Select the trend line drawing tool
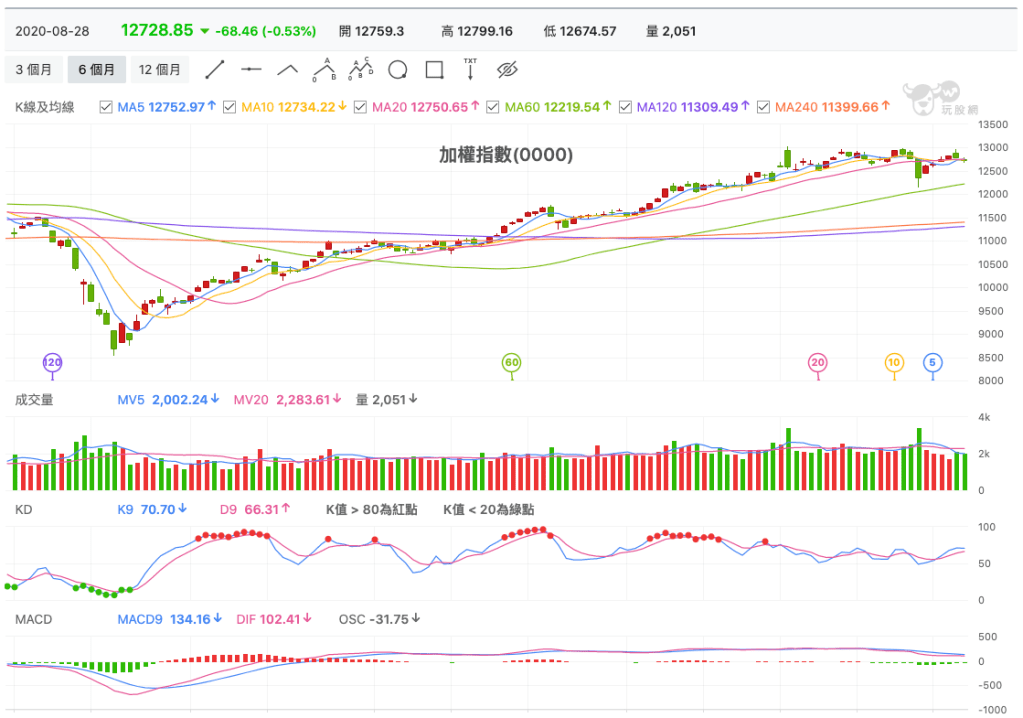 [x=215, y=70]
